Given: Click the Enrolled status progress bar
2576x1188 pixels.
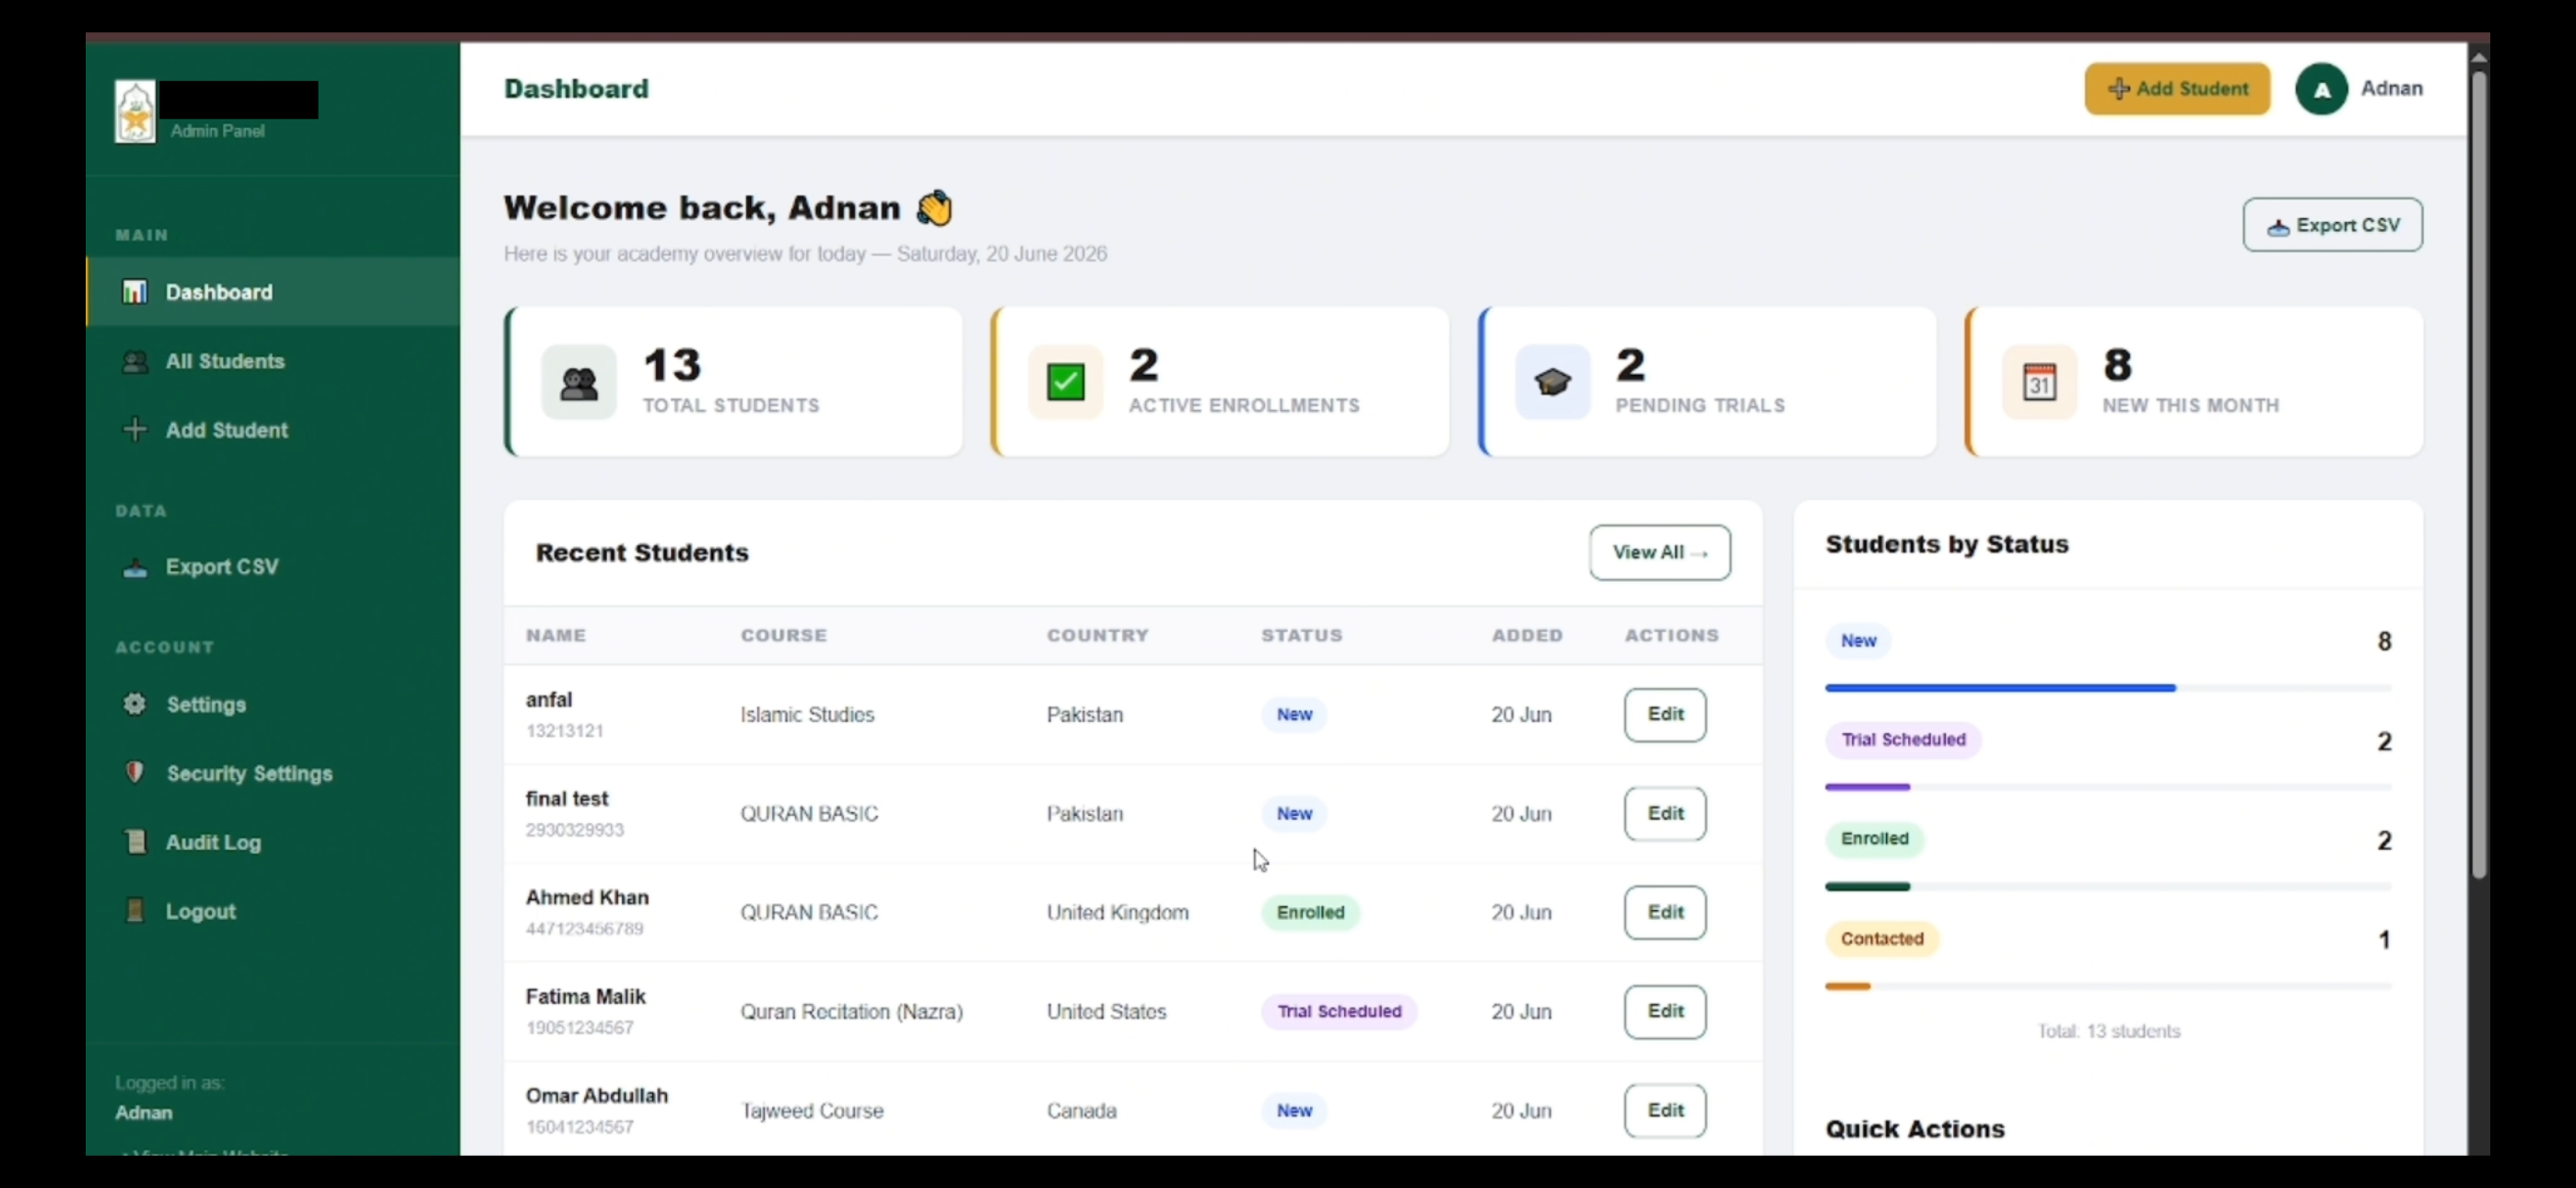Looking at the screenshot, I should pos(2108,886).
